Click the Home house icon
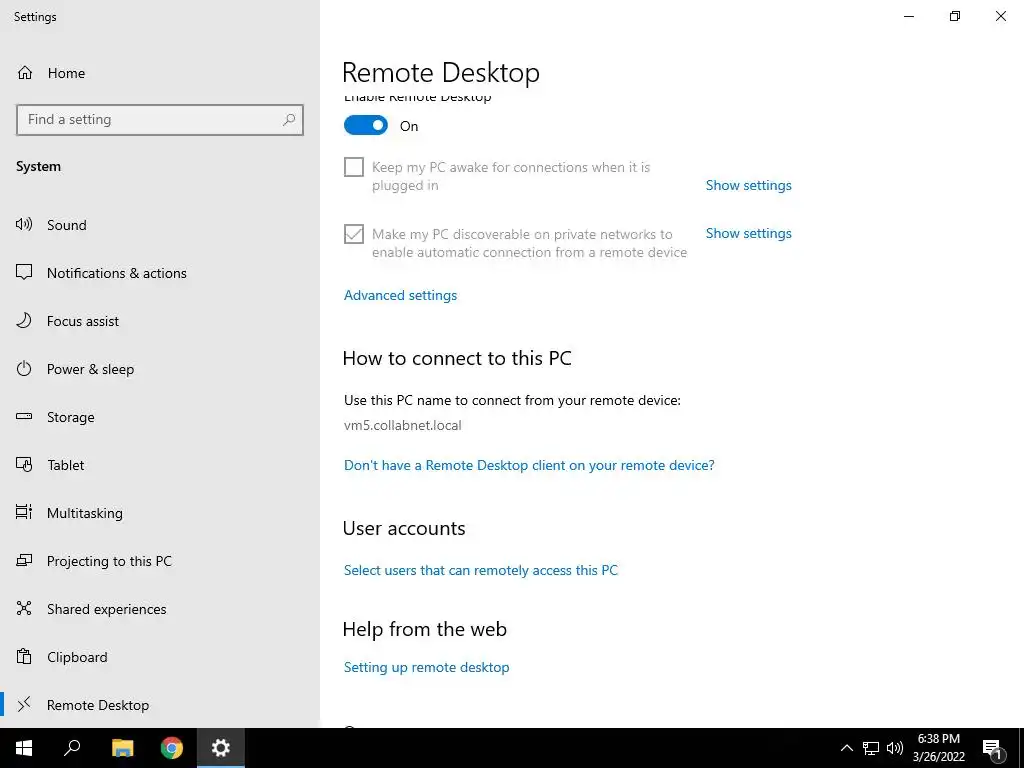 [25, 72]
